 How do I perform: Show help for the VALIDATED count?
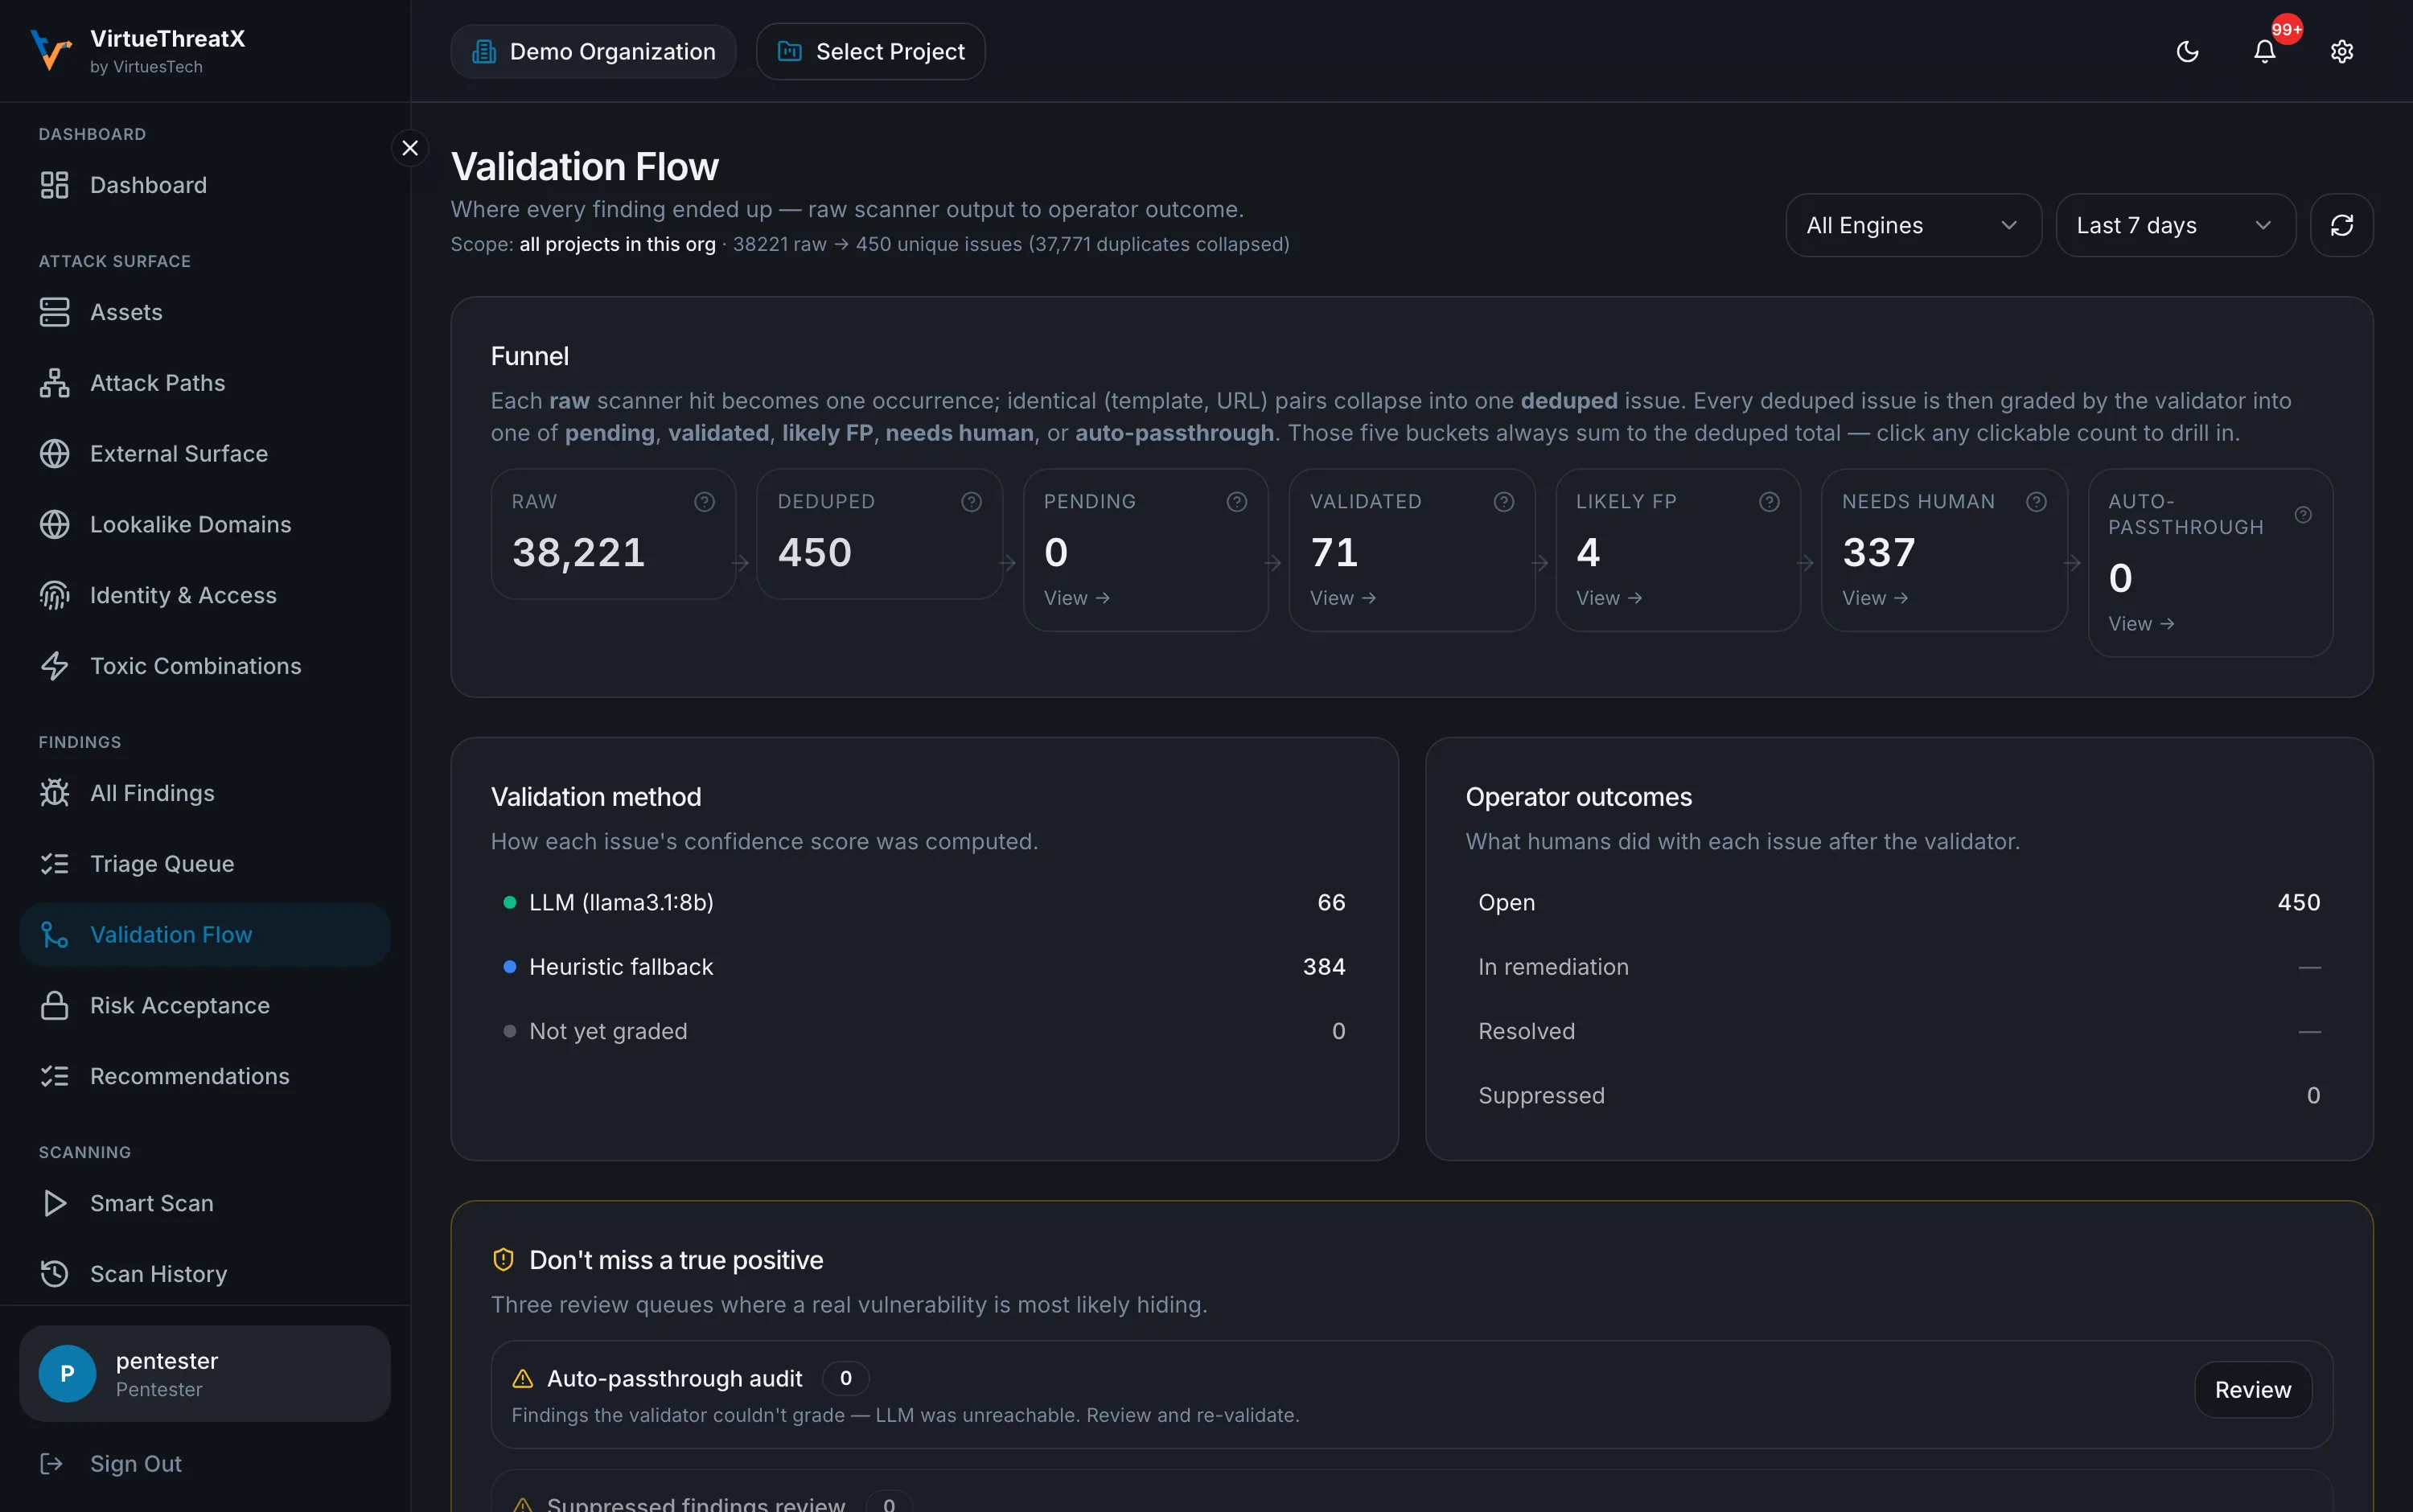1504,502
